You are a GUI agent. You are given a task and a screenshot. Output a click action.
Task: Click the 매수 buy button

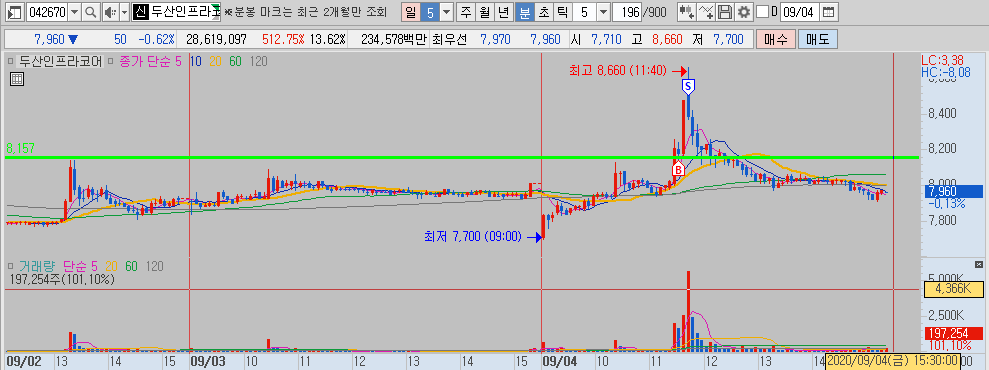775,39
